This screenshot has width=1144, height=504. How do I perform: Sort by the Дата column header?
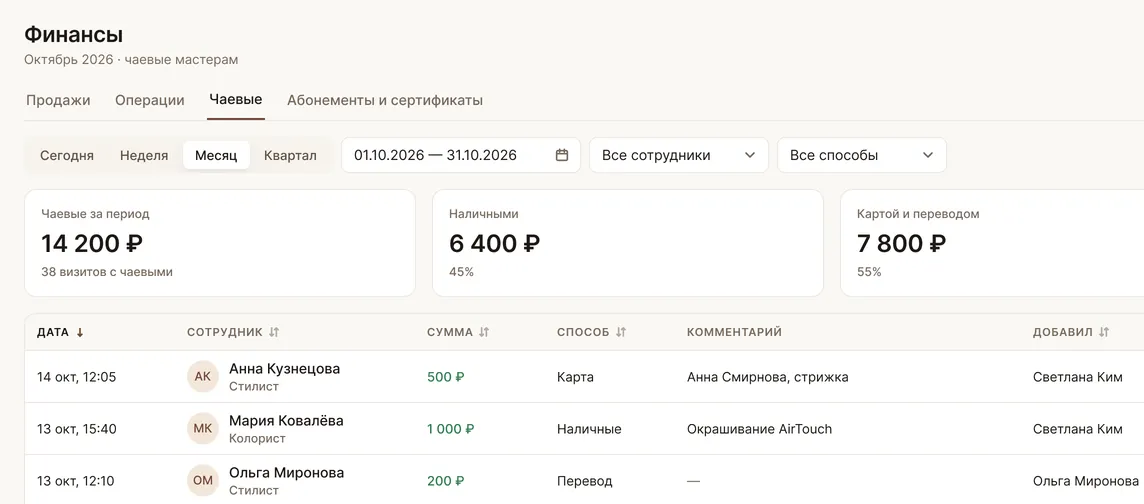(x=53, y=332)
